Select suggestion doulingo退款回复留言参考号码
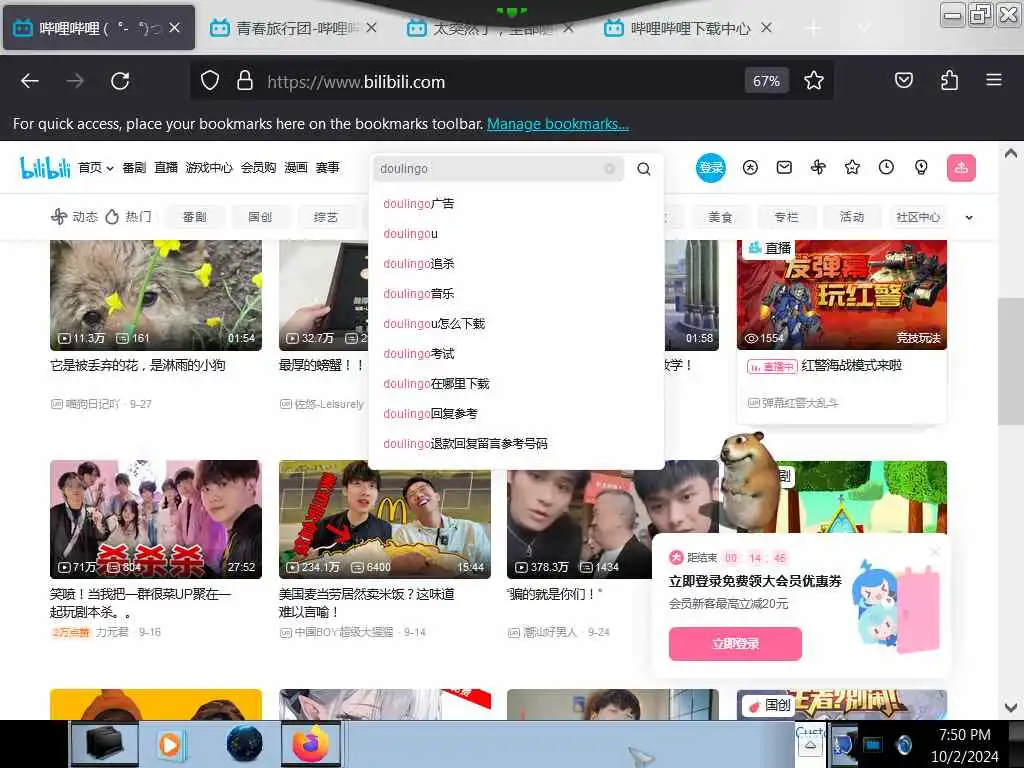The height and width of the screenshot is (768, 1024). 465,444
